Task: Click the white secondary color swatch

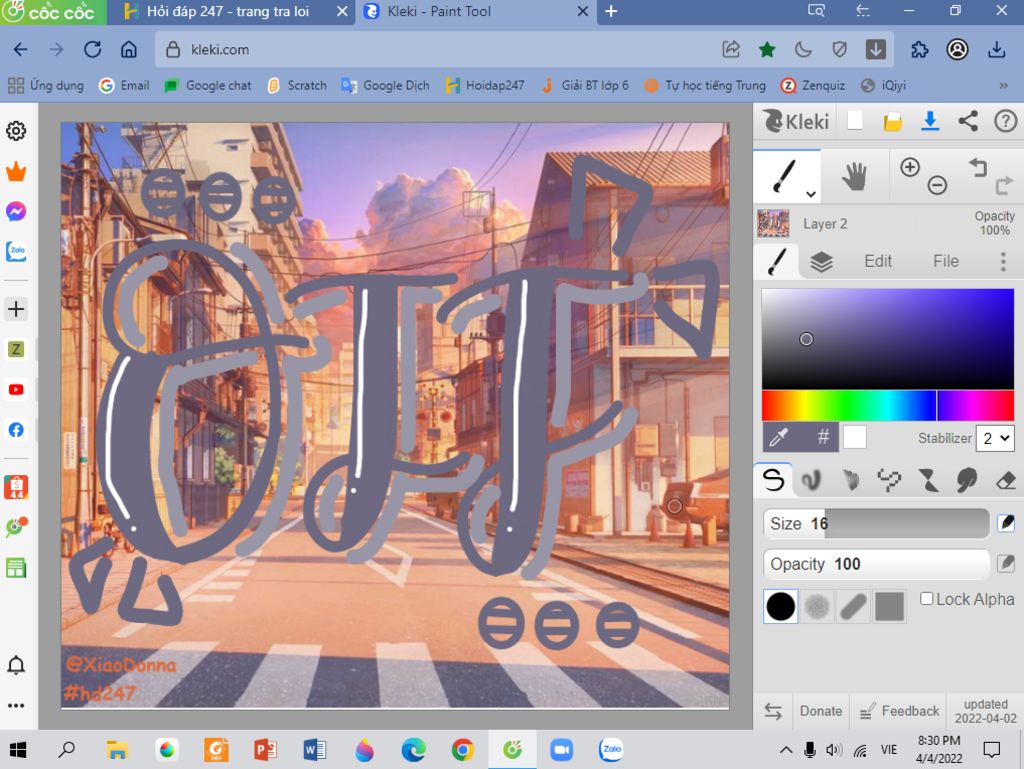Action: coord(854,437)
